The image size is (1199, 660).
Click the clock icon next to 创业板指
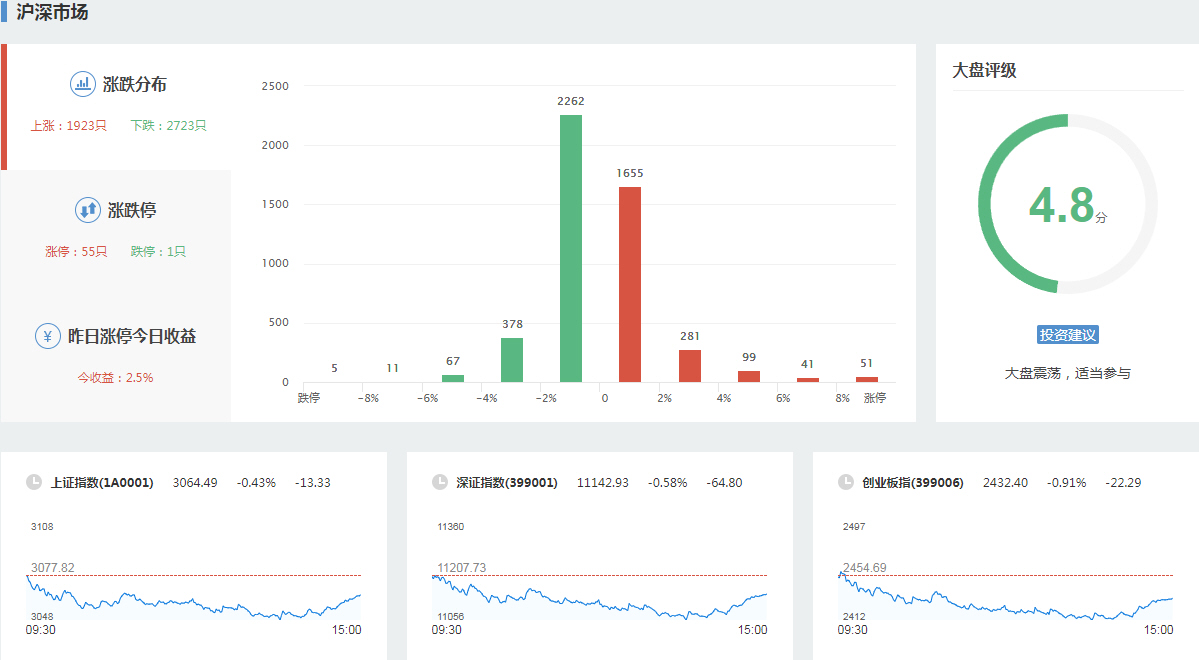pos(846,483)
